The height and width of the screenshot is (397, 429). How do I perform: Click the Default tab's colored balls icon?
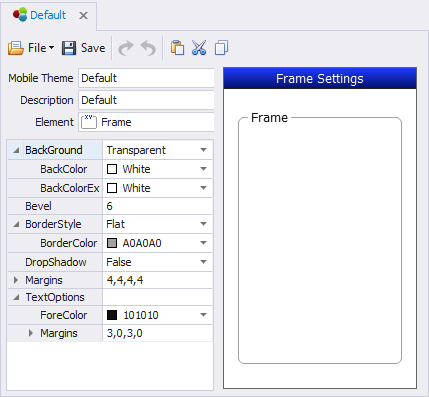(x=20, y=15)
